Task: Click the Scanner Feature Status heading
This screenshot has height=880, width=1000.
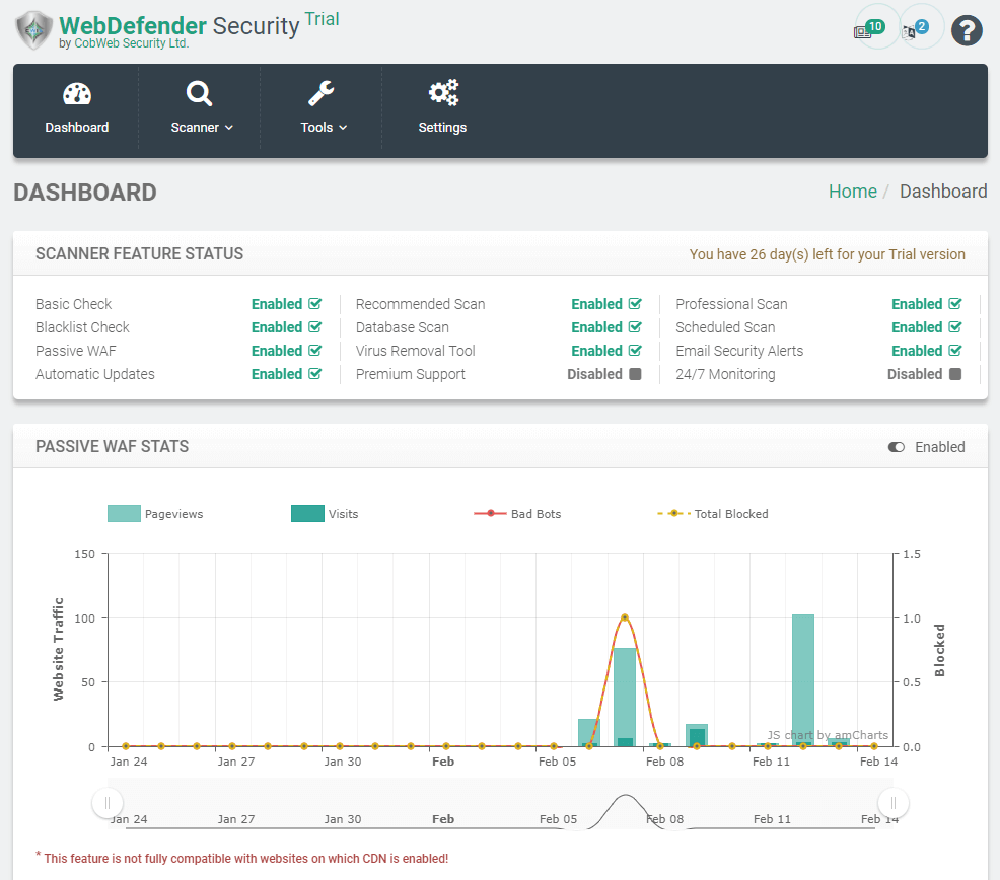Action: click(x=139, y=253)
